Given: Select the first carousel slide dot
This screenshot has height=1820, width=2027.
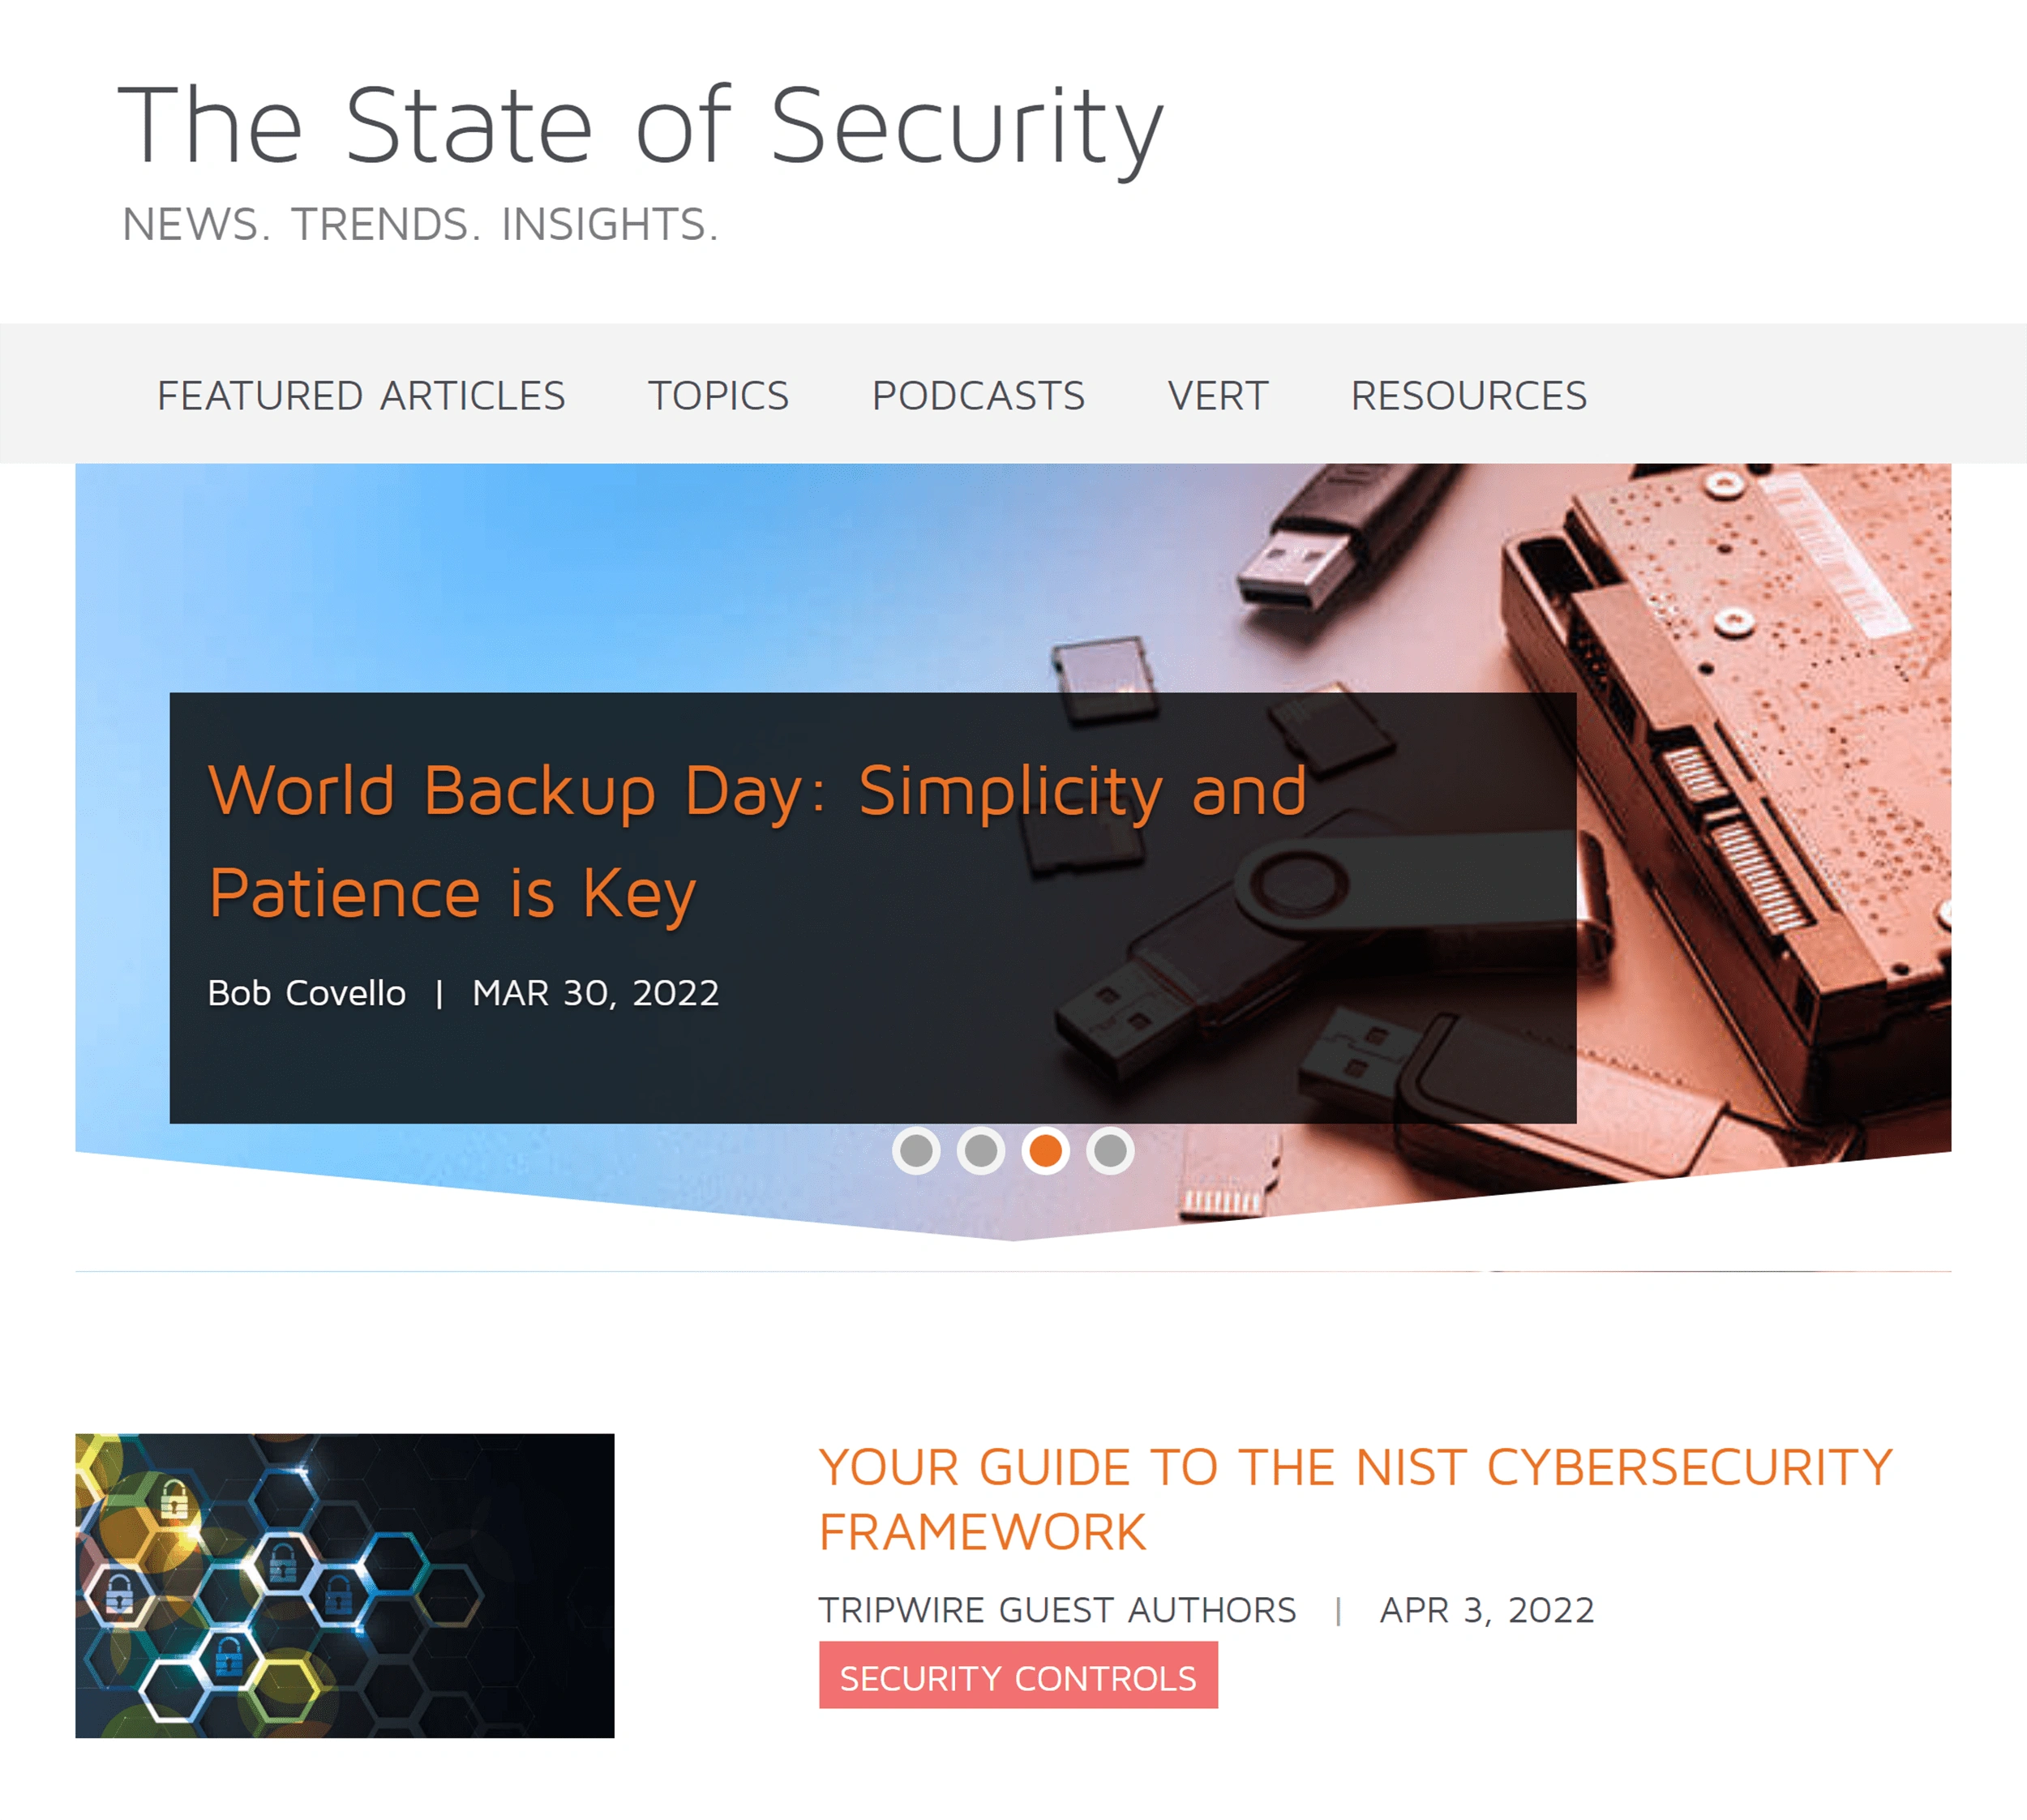Looking at the screenshot, I should [x=918, y=1150].
